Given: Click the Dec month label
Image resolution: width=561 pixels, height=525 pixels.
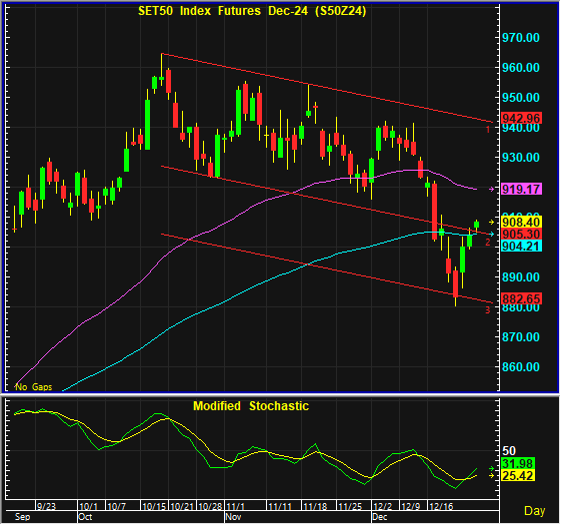Looking at the screenshot, I should [x=380, y=517].
